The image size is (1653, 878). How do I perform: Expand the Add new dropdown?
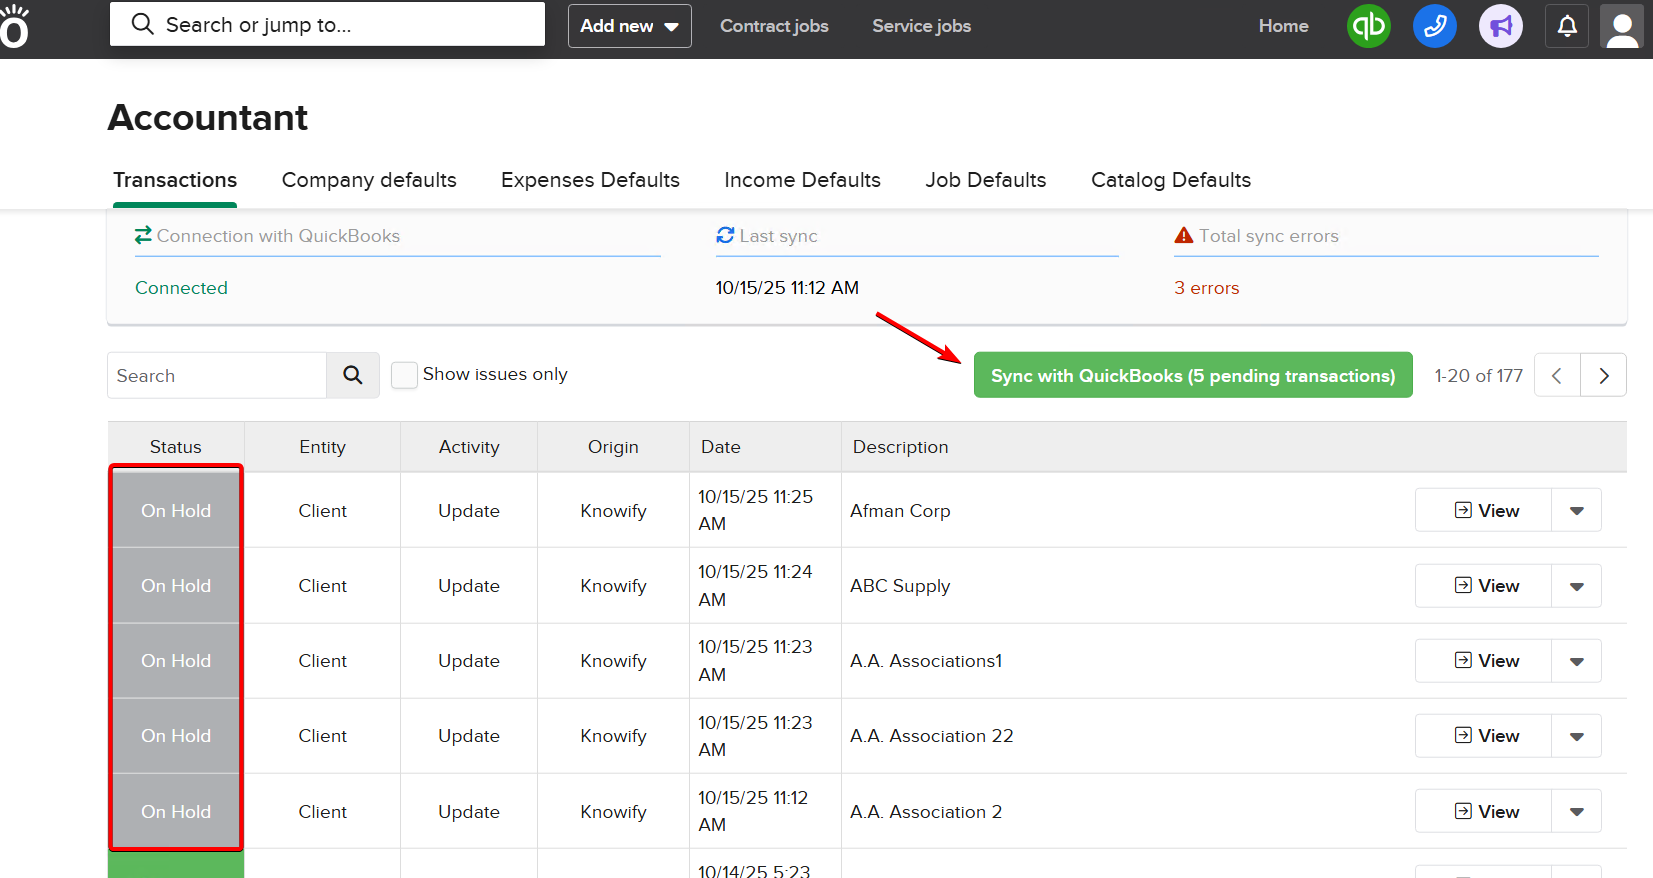[629, 26]
